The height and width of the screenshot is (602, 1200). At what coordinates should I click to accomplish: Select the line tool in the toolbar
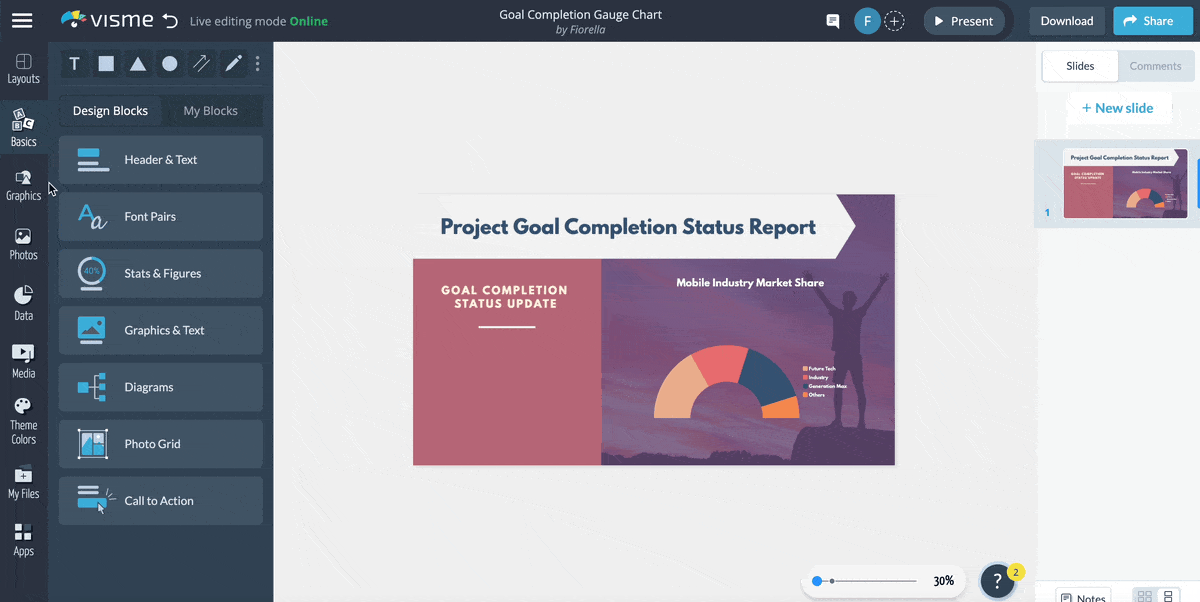click(x=201, y=63)
